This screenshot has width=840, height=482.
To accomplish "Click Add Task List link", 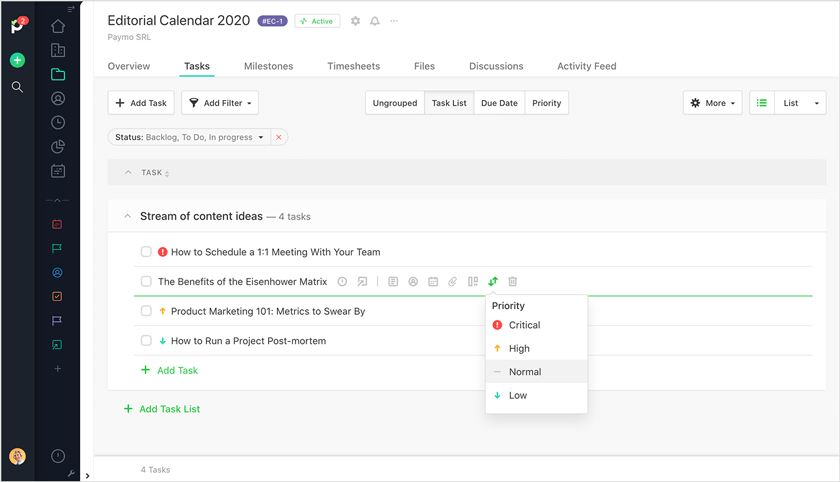I will 162,409.
